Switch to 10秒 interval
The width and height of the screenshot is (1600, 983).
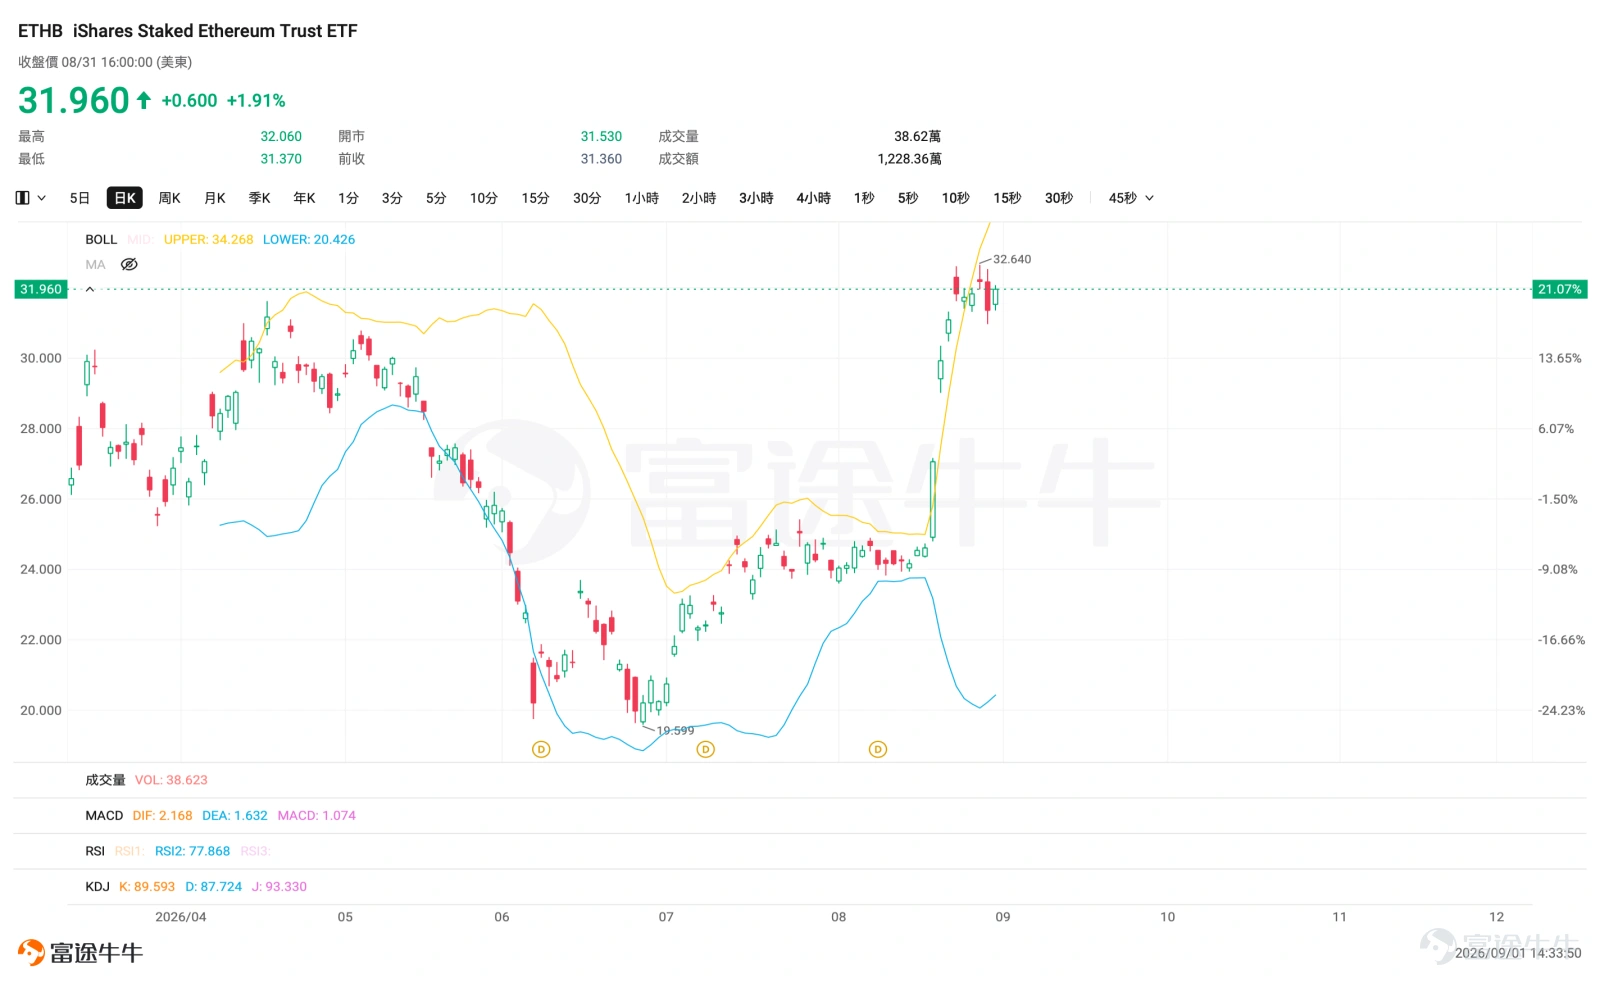click(956, 198)
